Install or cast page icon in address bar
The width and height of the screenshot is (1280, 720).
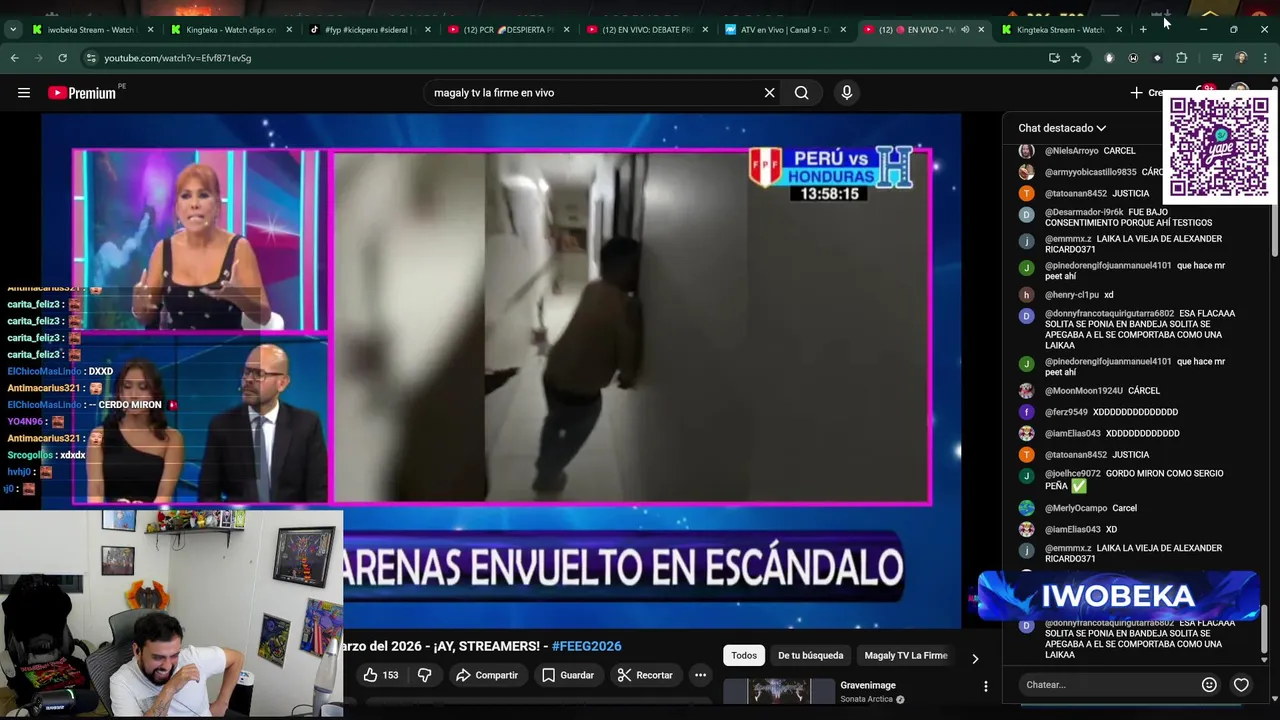point(1054,58)
